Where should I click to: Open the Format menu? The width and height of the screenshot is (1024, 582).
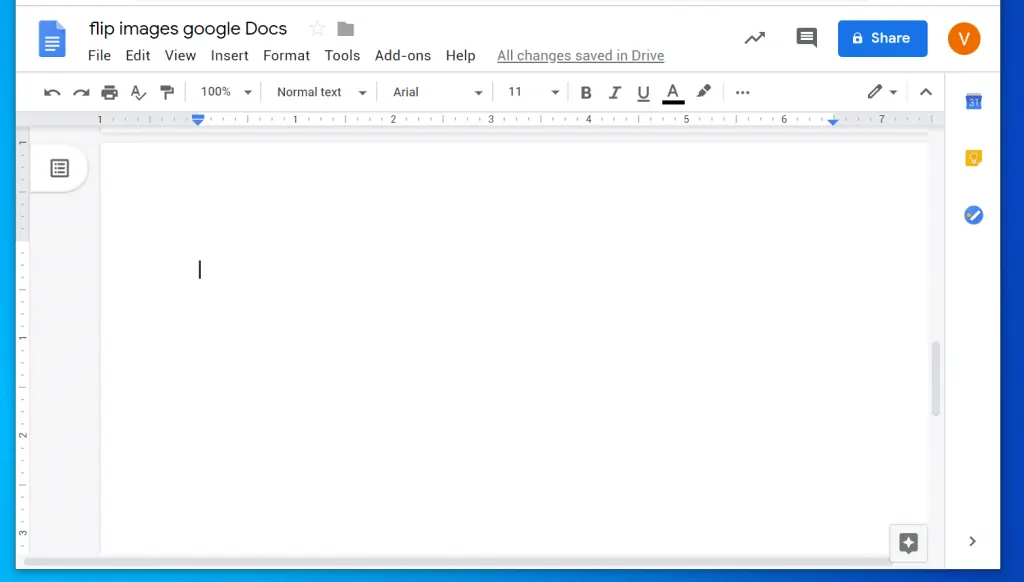(286, 56)
